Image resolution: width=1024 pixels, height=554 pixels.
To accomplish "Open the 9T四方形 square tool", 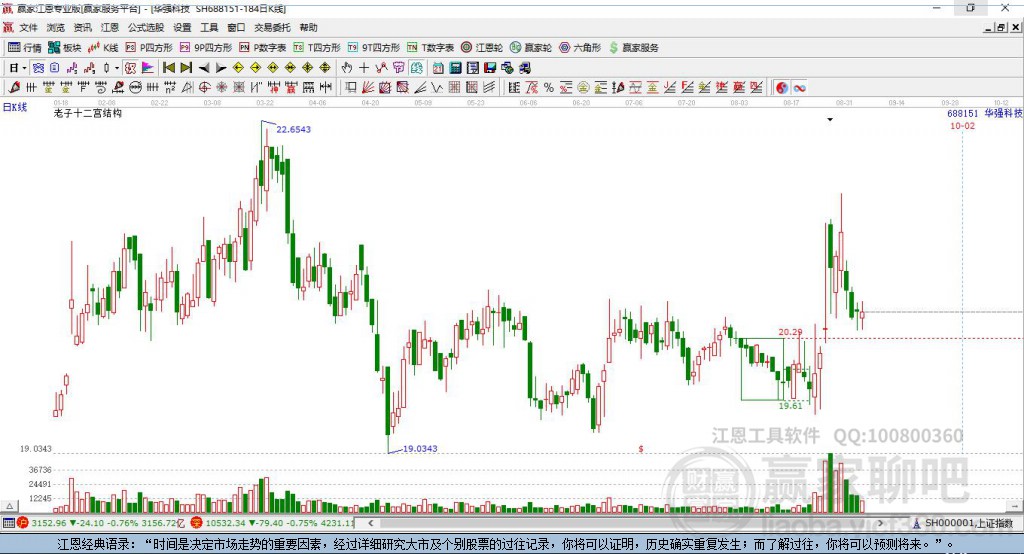I will click(x=374, y=48).
